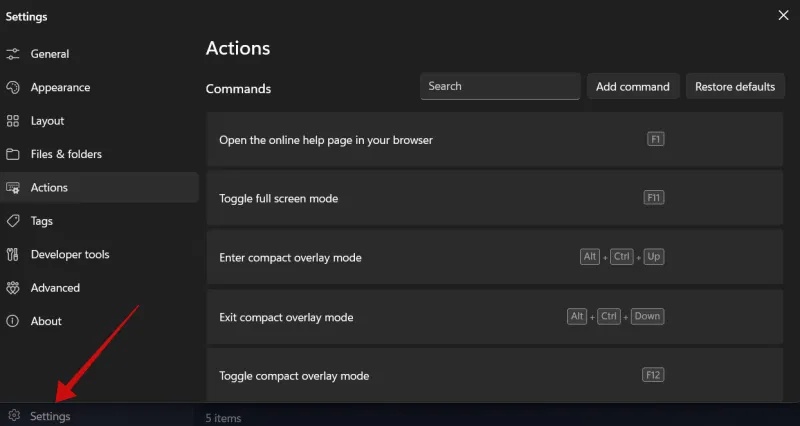
Task: Click the Appearance palette icon
Action: pos(13,87)
